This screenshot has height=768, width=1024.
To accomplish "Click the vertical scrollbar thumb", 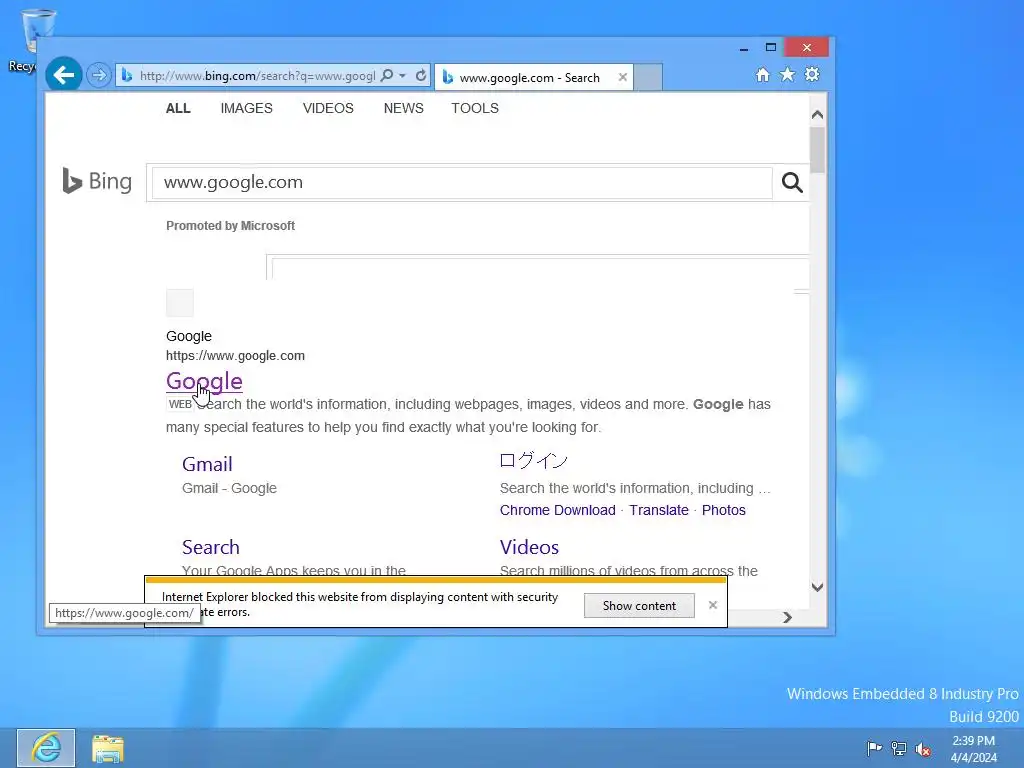I will coord(817,150).
